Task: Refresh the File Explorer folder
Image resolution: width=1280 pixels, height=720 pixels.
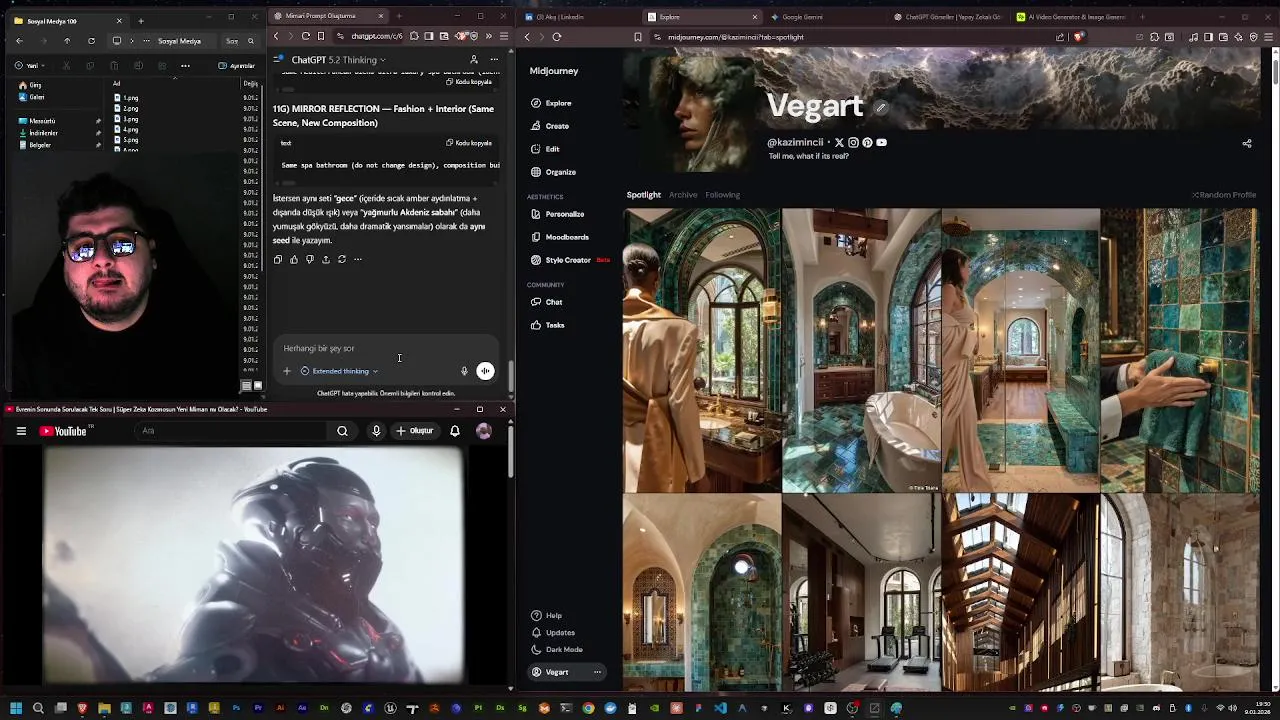Action: (91, 41)
